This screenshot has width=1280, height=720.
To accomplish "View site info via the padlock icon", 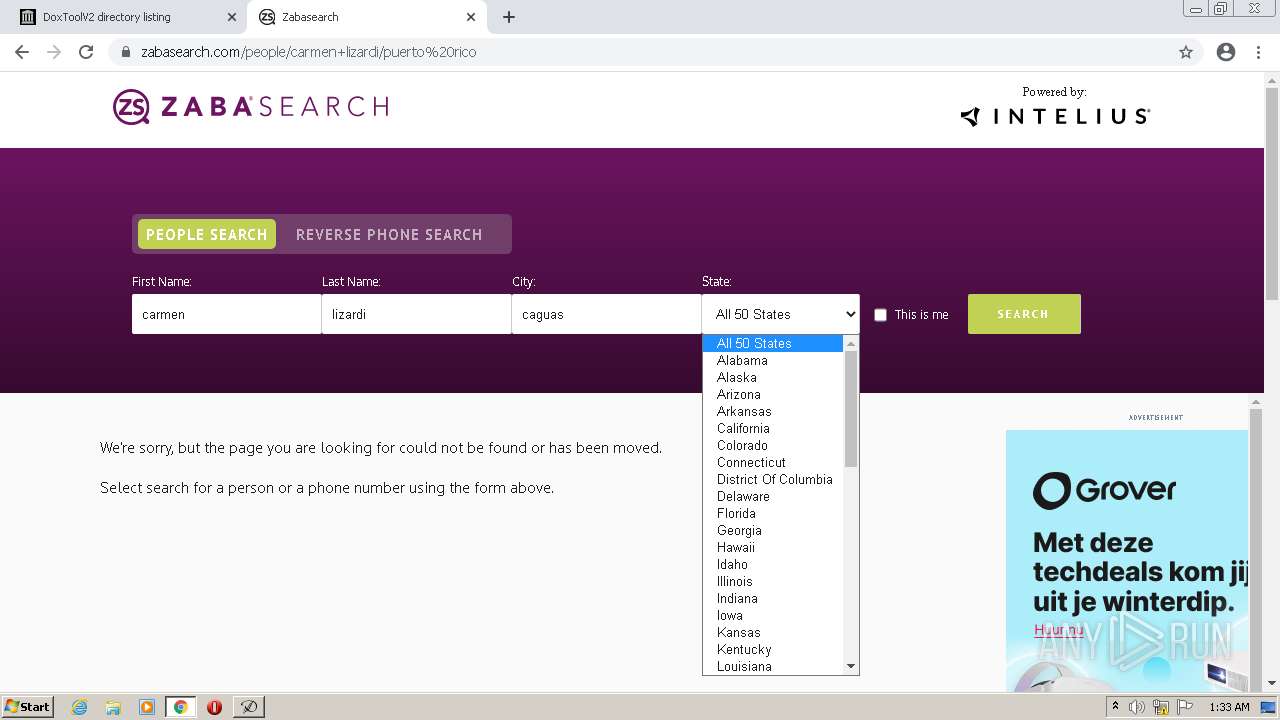I will pyautogui.click(x=126, y=52).
